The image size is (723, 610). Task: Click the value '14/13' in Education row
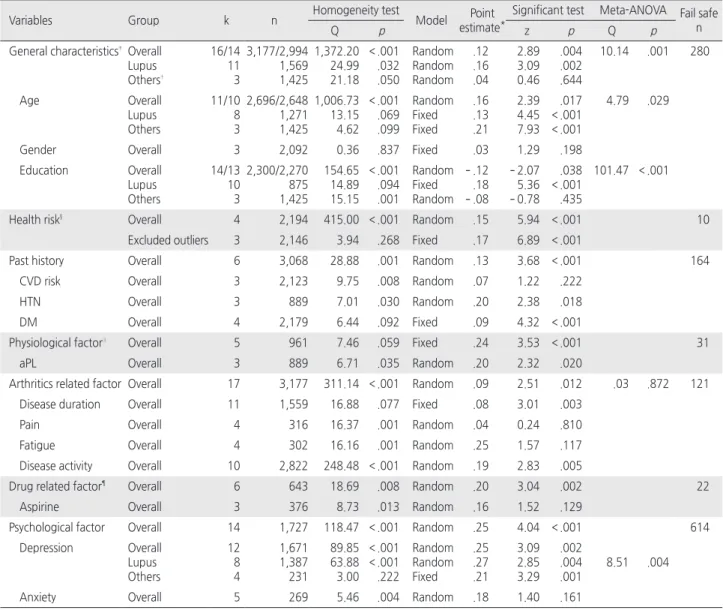click(x=225, y=171)
